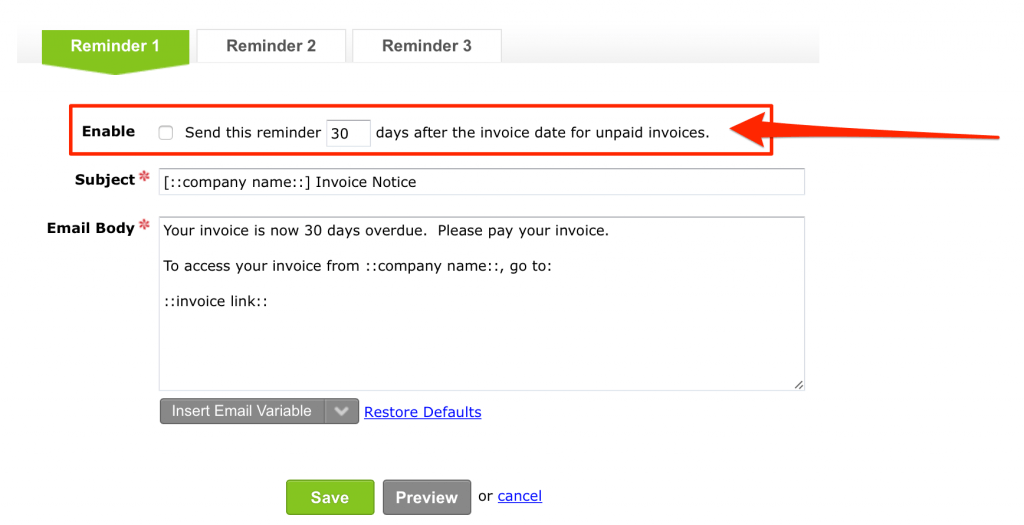Screen dimensions: 1024x525
Task: Click the red arrow annotation
Action: pos(864,130)
